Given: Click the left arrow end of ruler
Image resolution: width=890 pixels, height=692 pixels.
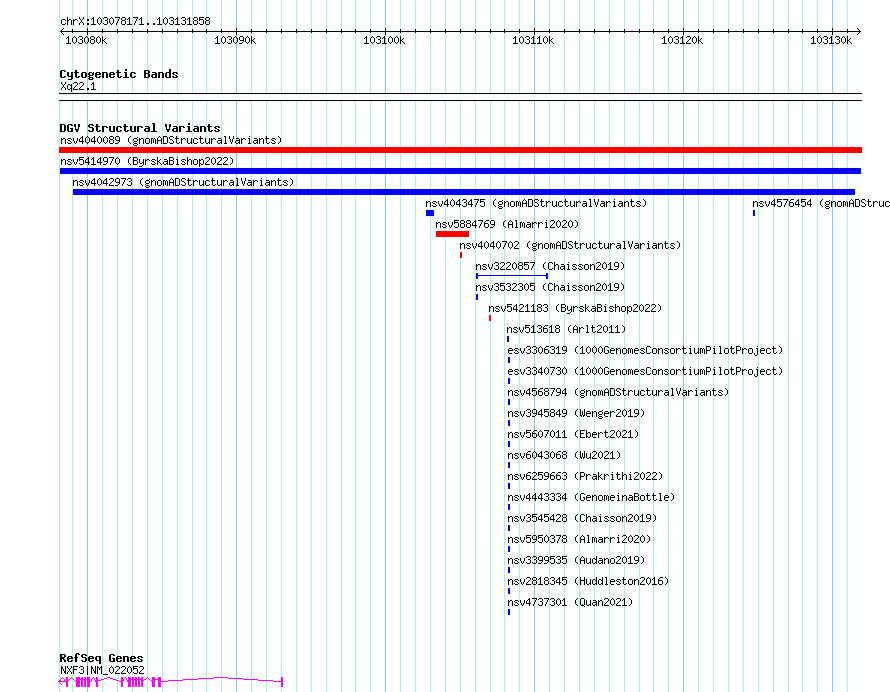Looking at the screenshot, I should coord(62,32).
